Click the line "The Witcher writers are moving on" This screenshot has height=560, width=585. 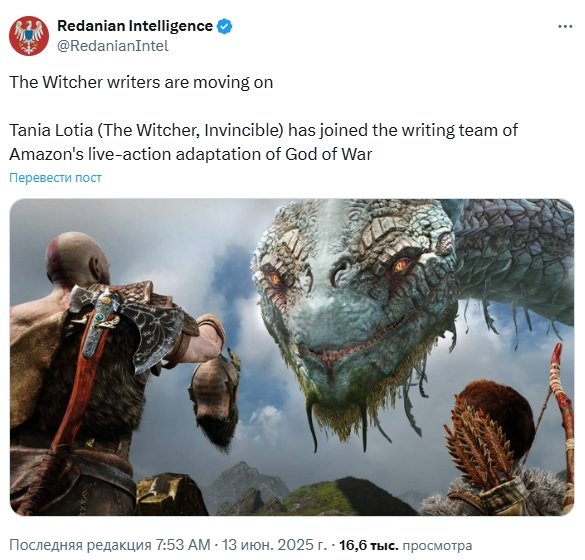pos(141,82)
